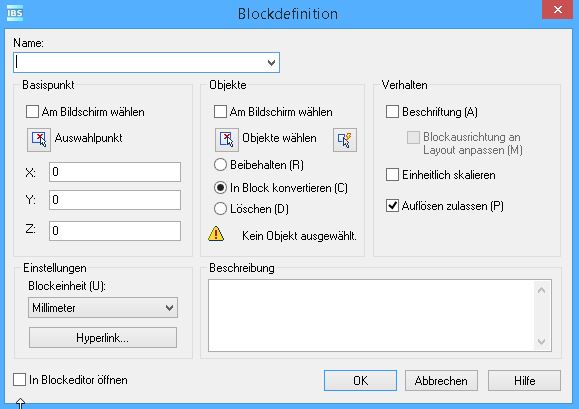Click the Auswahlpunkt pick point icon

(x=39, y=140)
